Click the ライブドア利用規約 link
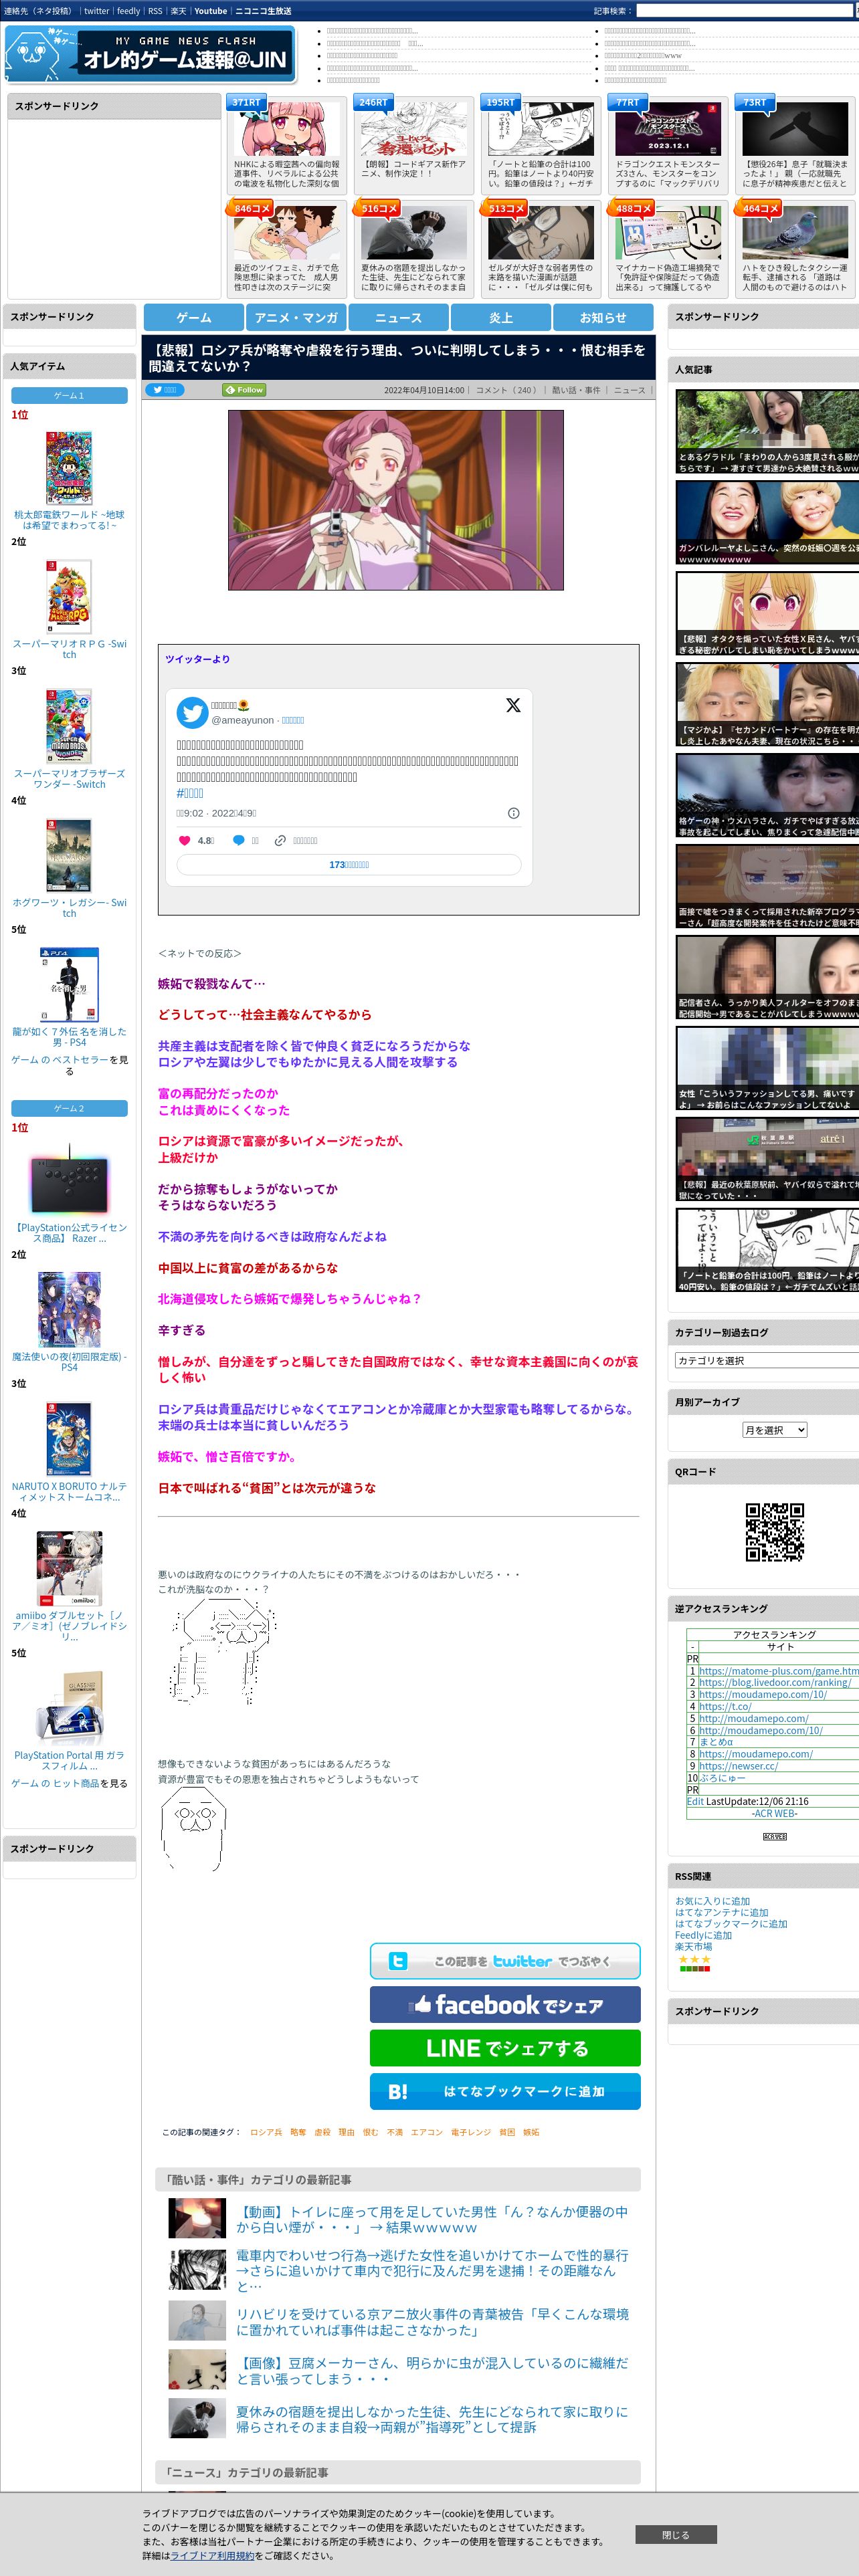Image resolution: width=859 pixels, height=2576 pixels. click(x=212, y=2555)
